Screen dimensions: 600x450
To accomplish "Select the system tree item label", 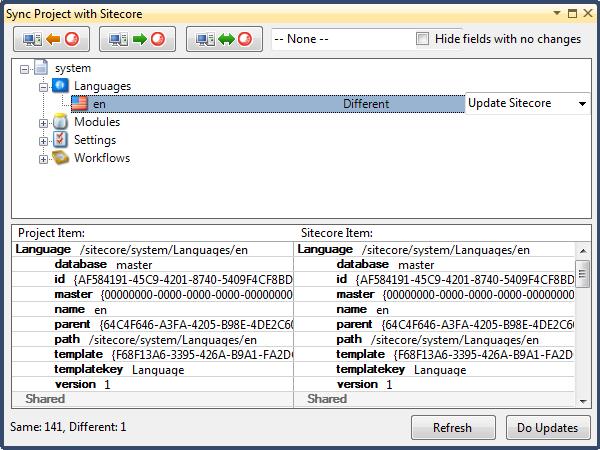I will (73, 68).
